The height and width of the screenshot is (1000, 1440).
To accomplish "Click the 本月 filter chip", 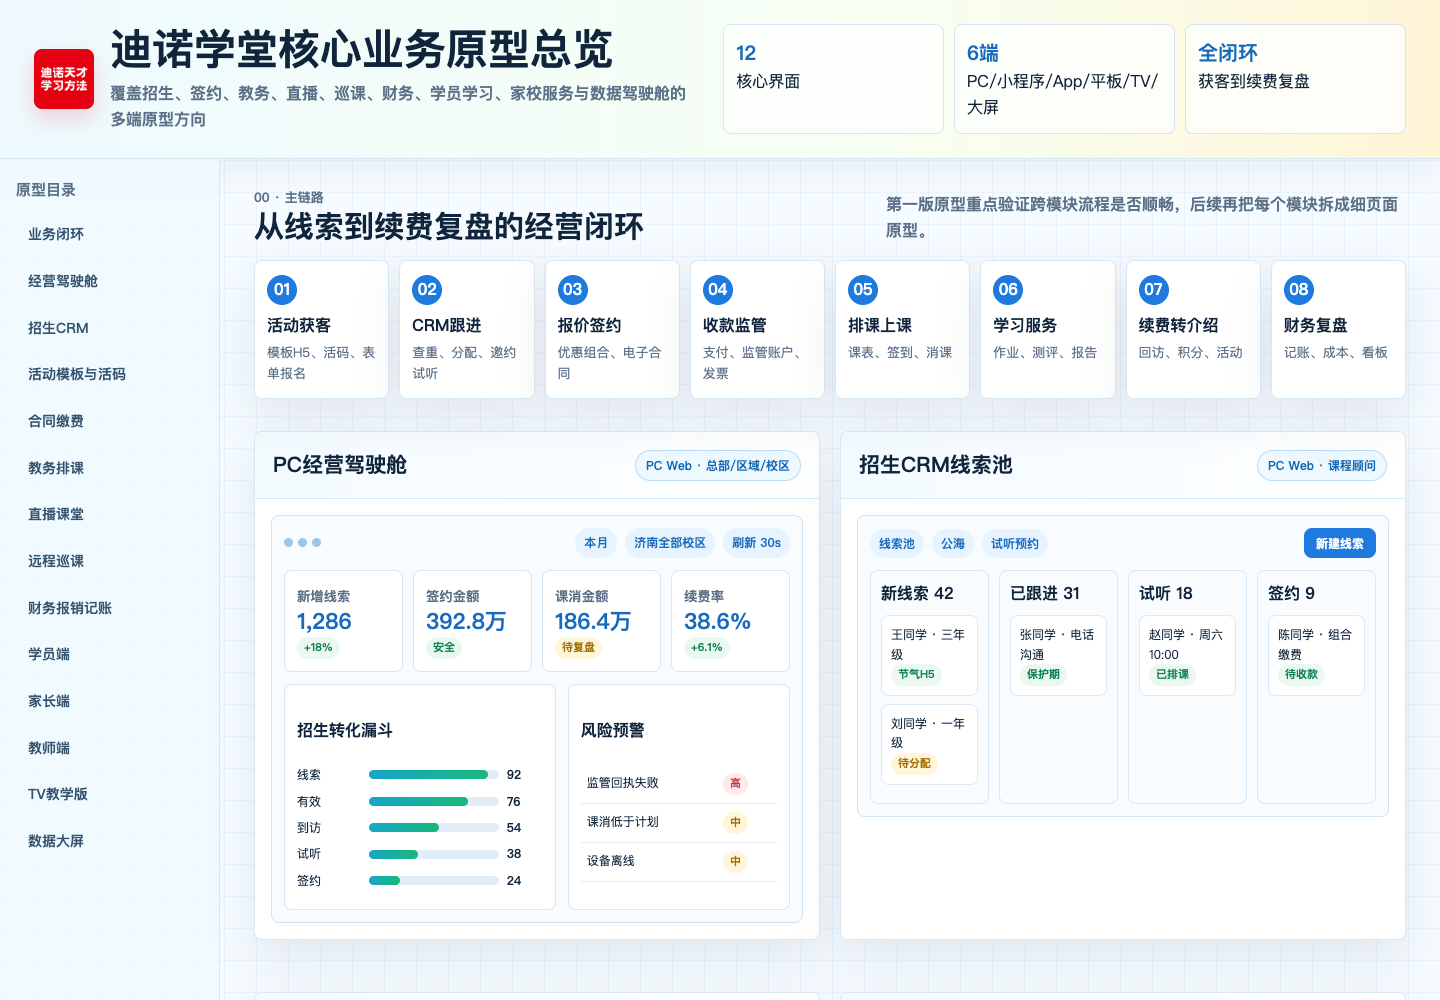I will pos(596,543).
